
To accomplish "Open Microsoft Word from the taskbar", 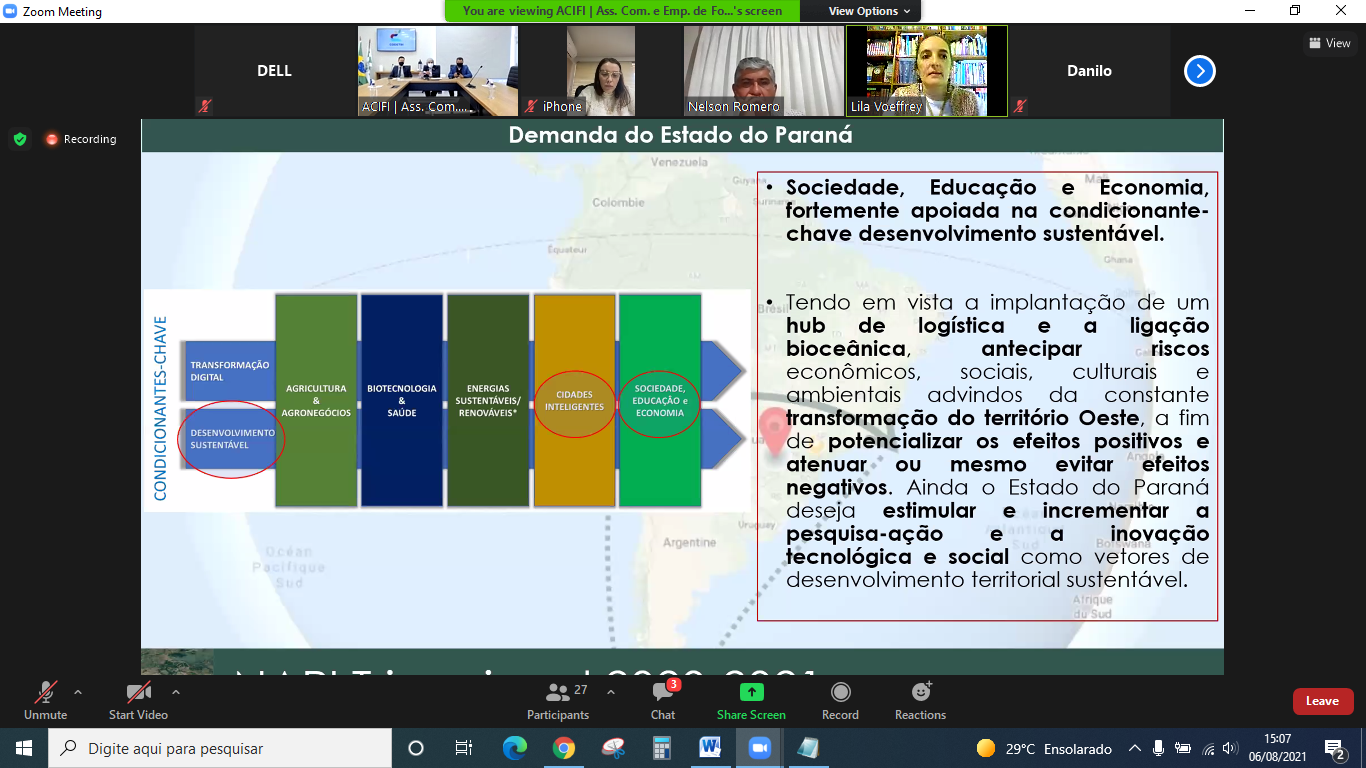I will [710, 748].
